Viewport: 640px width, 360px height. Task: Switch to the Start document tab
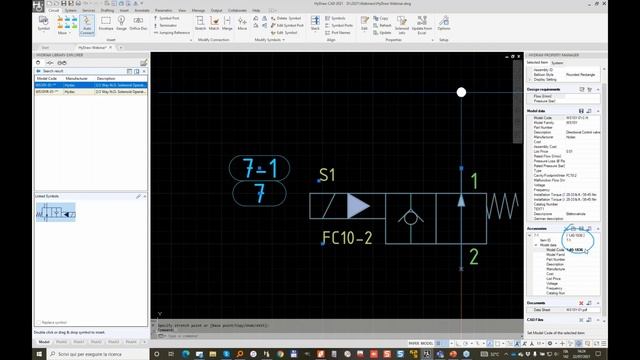[45, 47]
